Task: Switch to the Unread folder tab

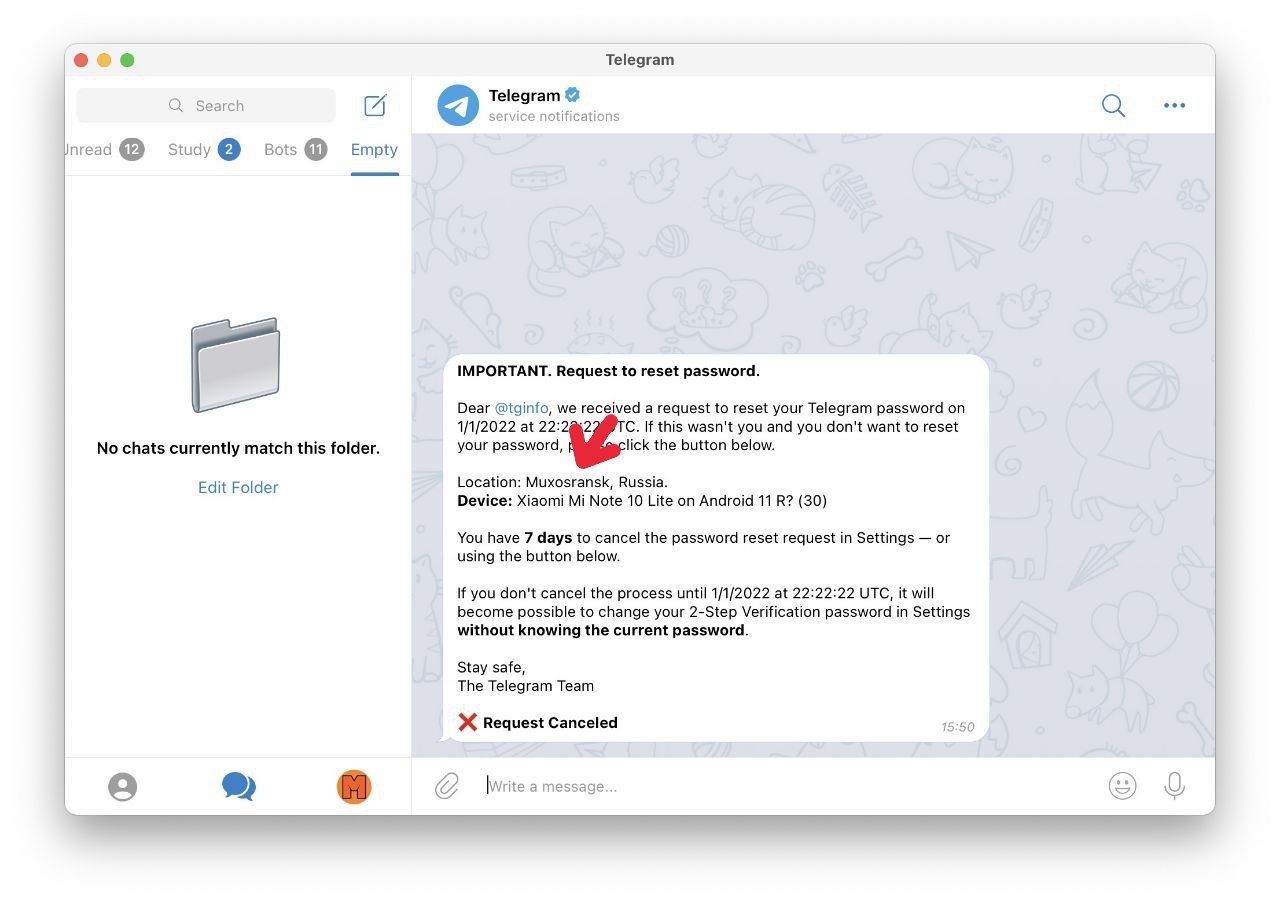Action: pos(105,149)
